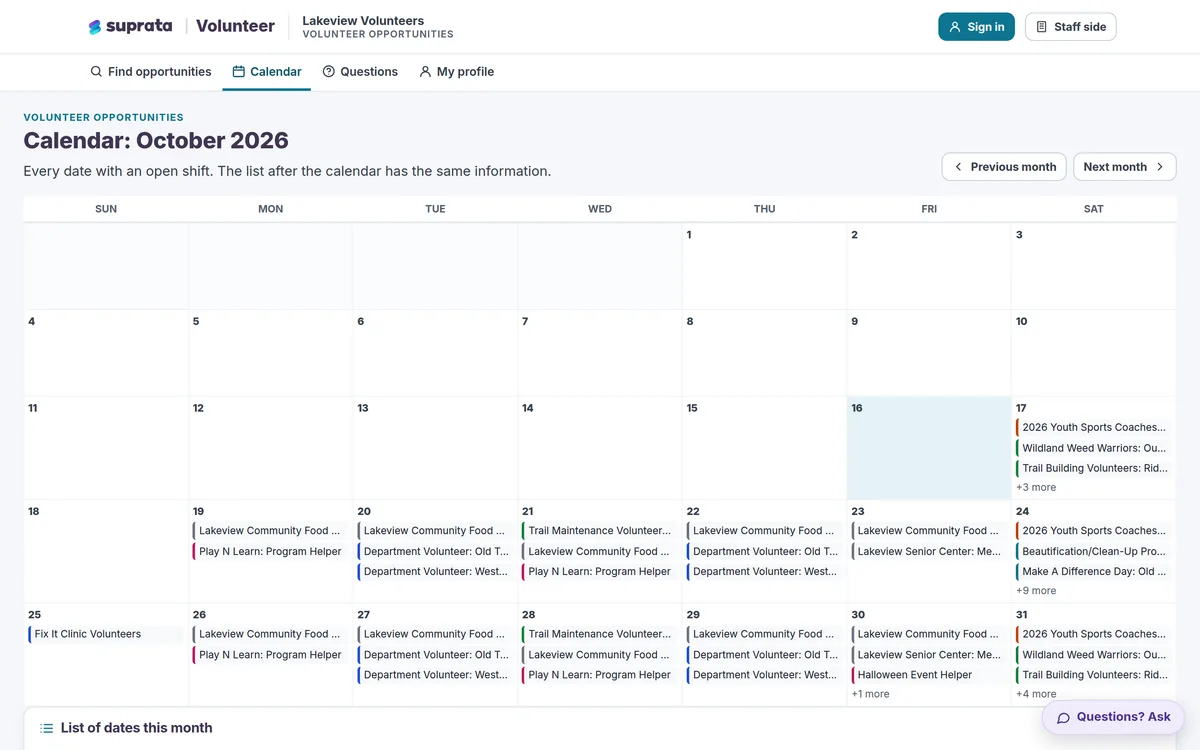The image size is (1200, 750).
Task: Click the Questions? Ask chat button
Action: coord(1113,717)
